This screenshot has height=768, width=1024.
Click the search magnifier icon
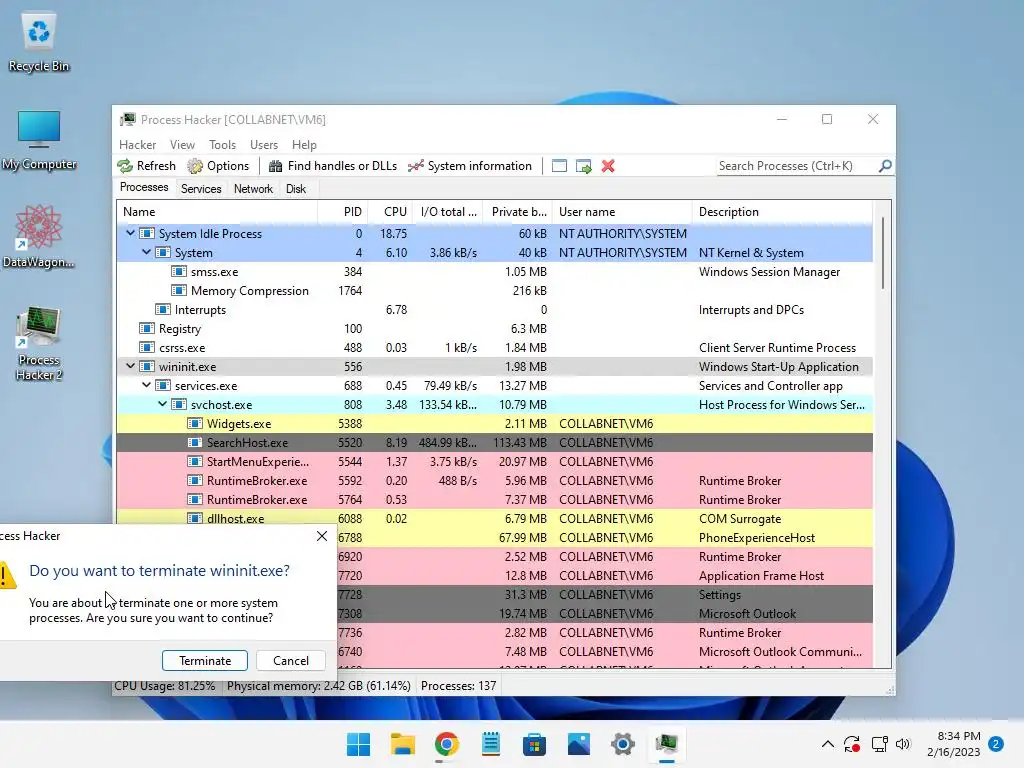pos(885,166)
